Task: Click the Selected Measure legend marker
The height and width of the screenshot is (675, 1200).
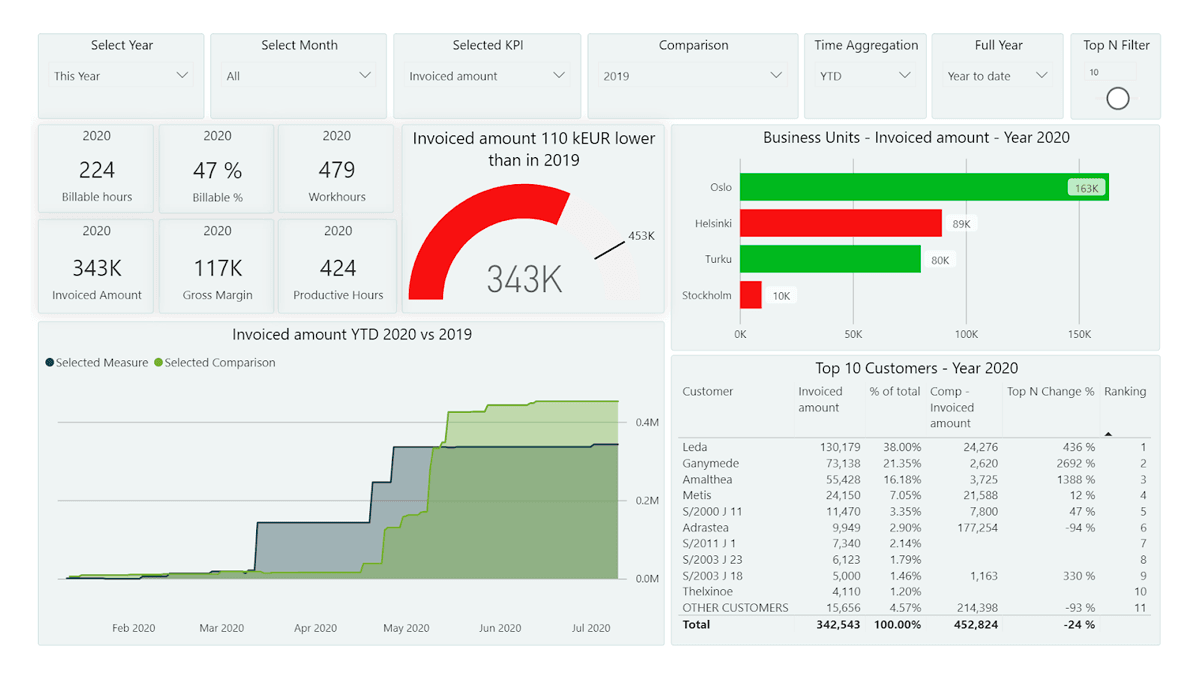Action: 50,363
